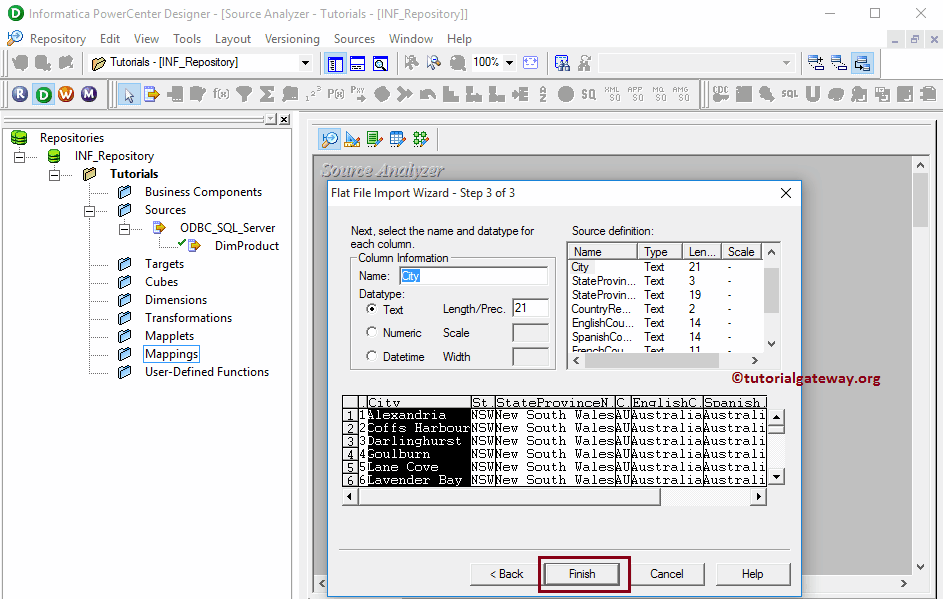This screenshot has height=599, width=943.
Task: Click the link columns arrow tool
Action: [x=152, y=94]
